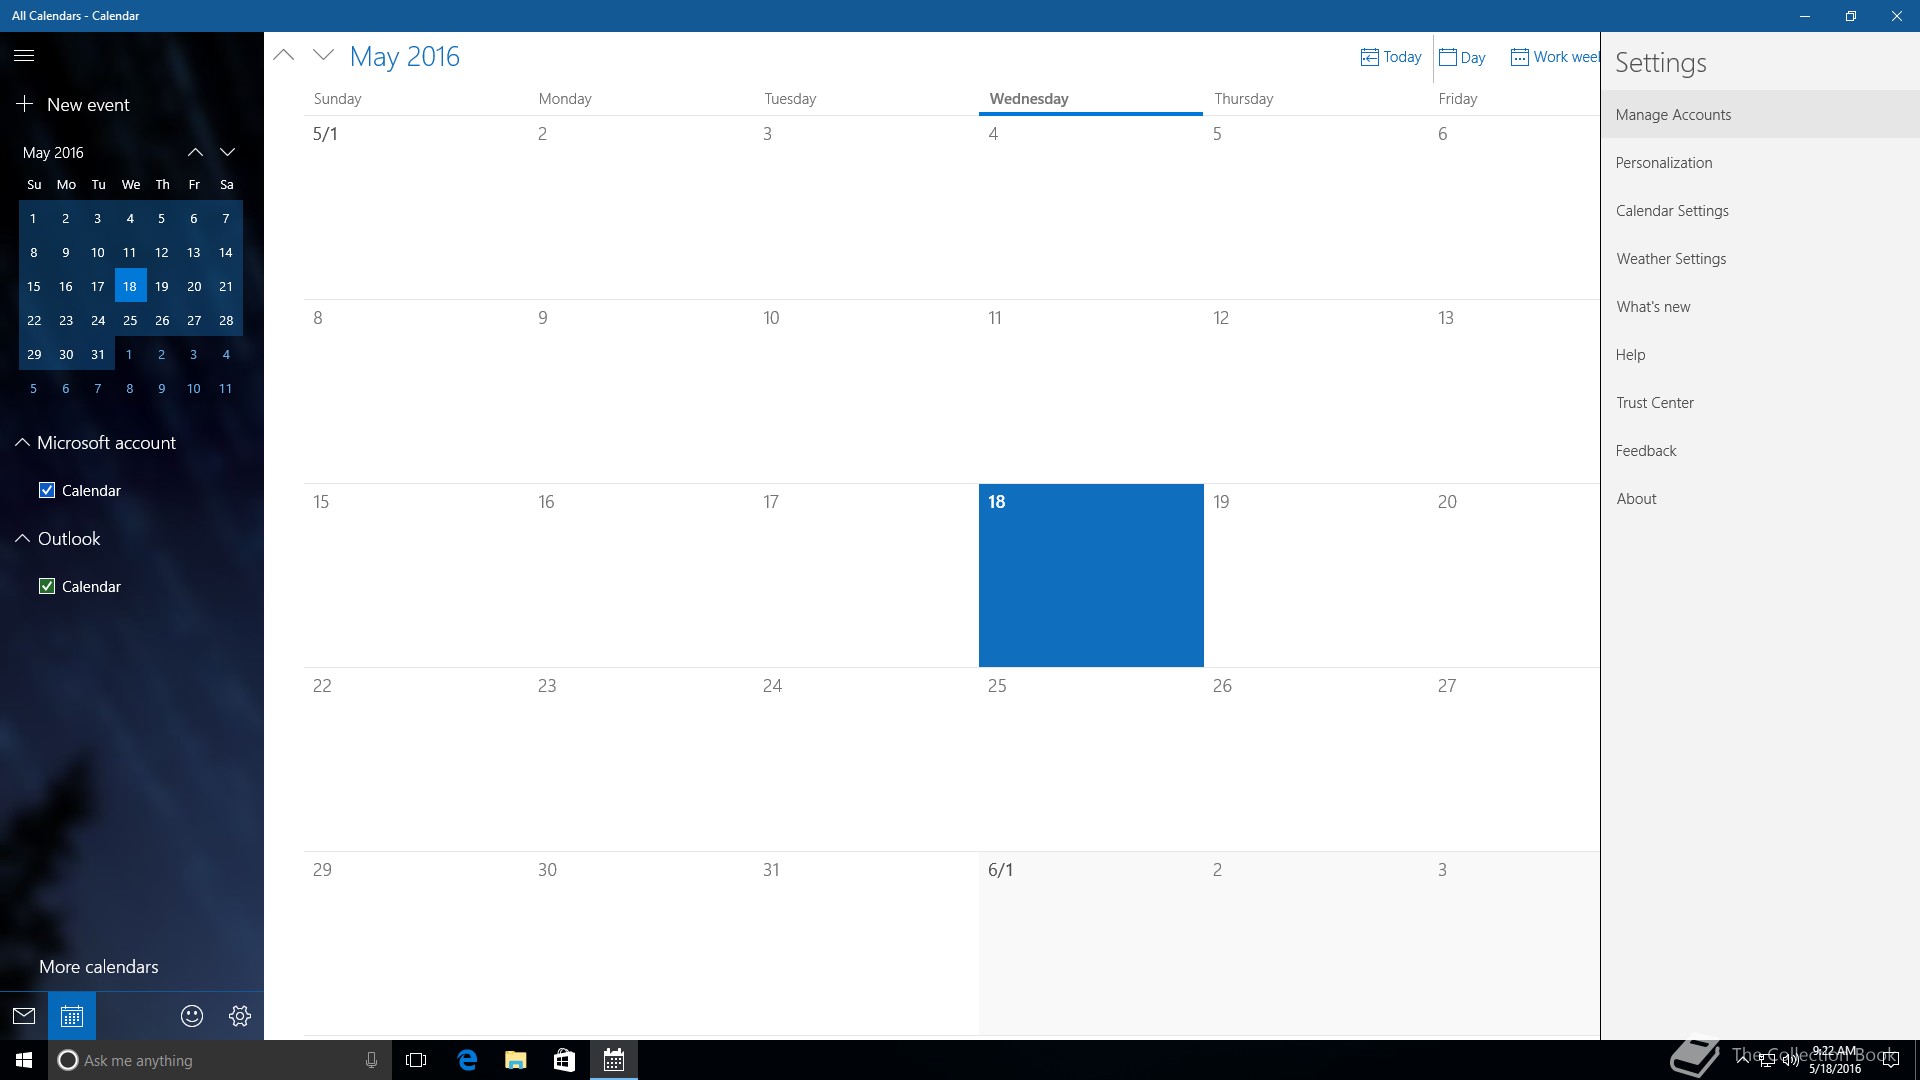Select day 27 cell in main calendar

[x=1514, y=759]
